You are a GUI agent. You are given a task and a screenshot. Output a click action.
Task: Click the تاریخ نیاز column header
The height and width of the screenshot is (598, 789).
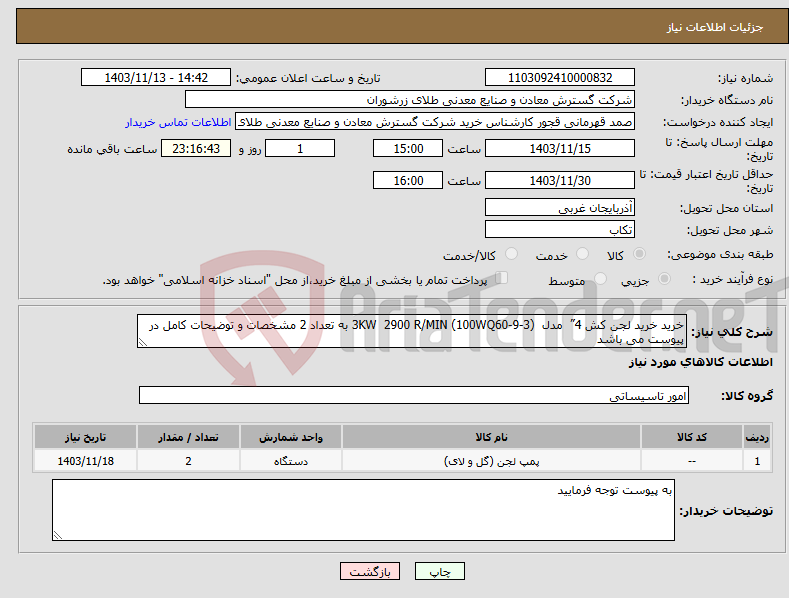(86, 437)
